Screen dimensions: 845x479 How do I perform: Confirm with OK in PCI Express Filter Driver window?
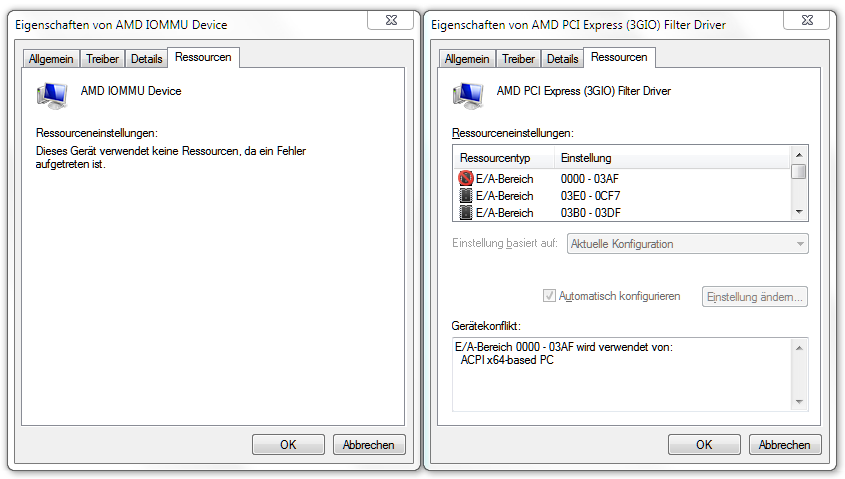click(704, 445)
